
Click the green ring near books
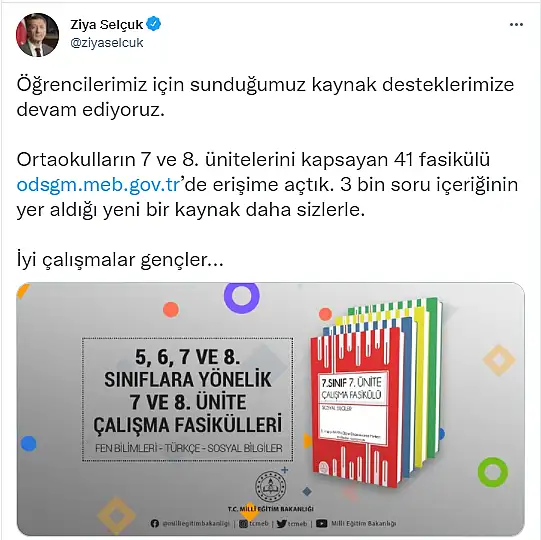point(493,472)
